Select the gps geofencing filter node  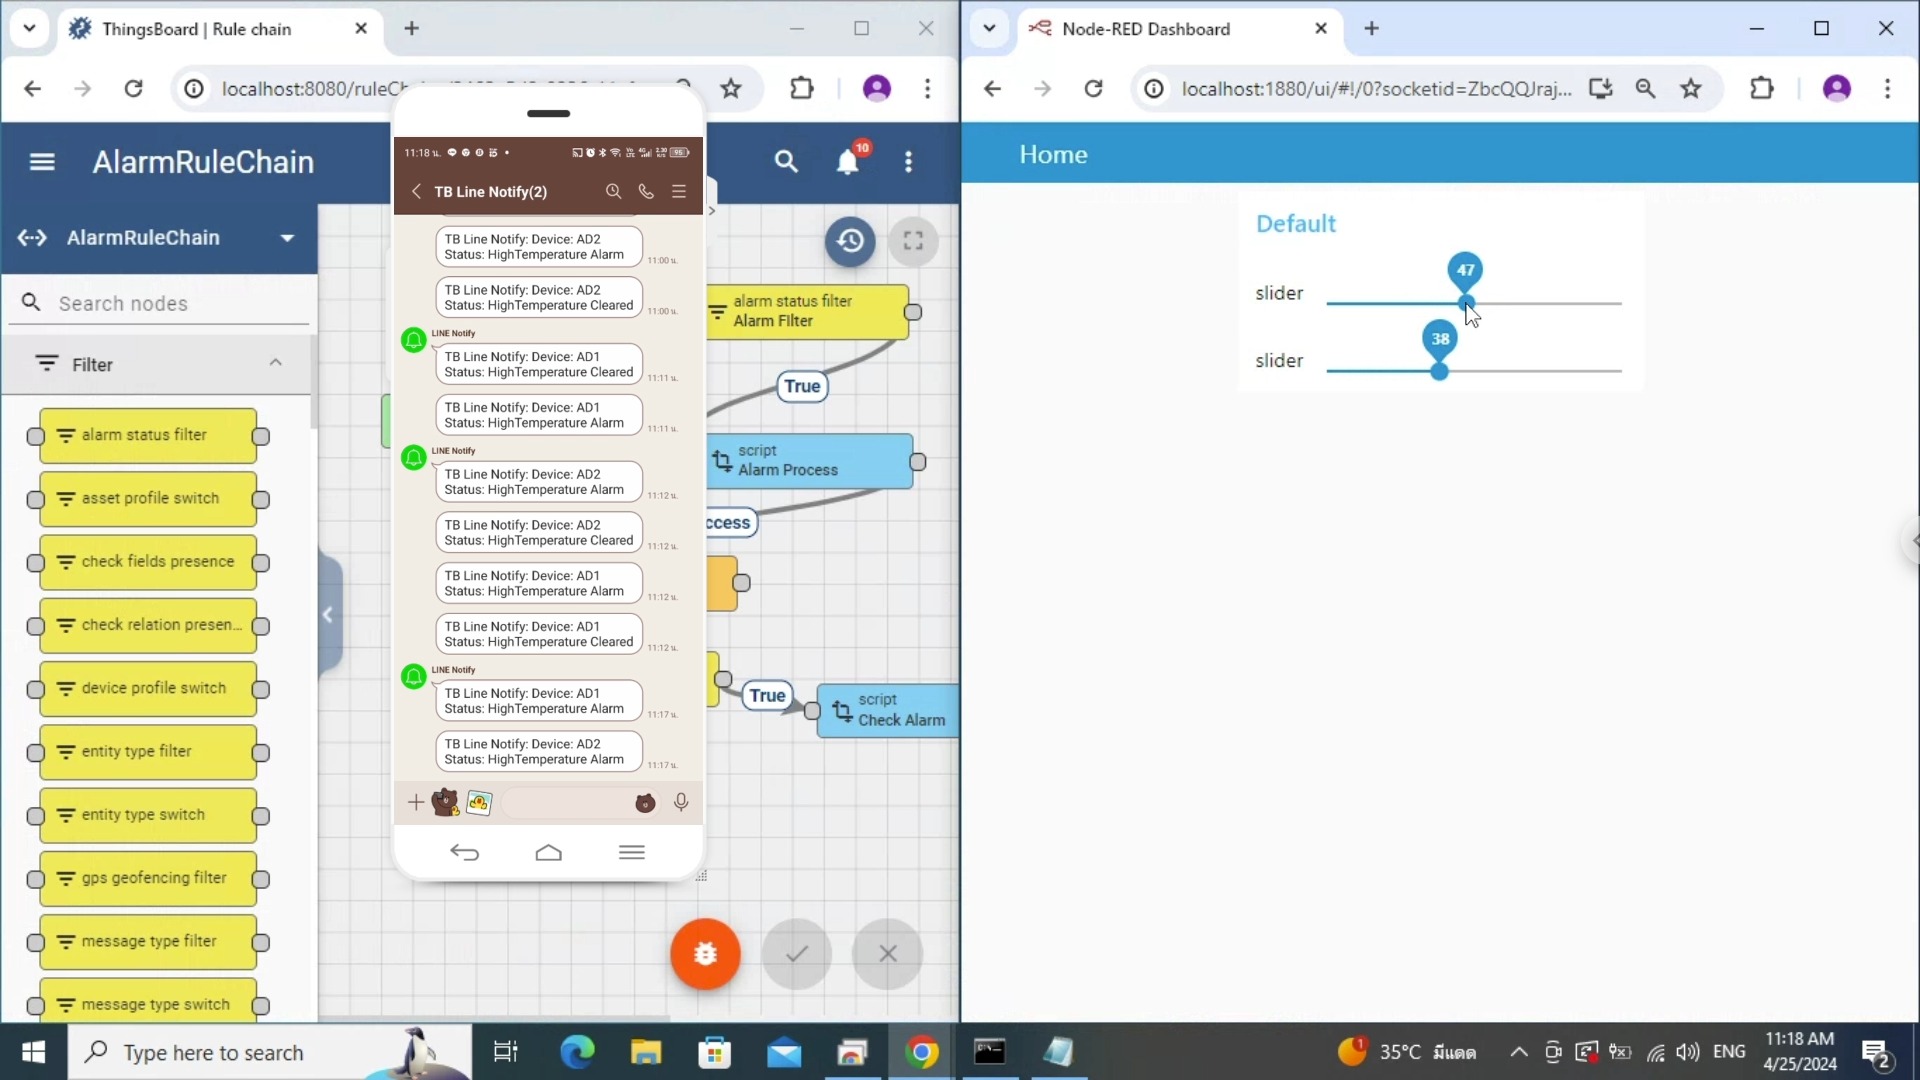tap(148, 878)
